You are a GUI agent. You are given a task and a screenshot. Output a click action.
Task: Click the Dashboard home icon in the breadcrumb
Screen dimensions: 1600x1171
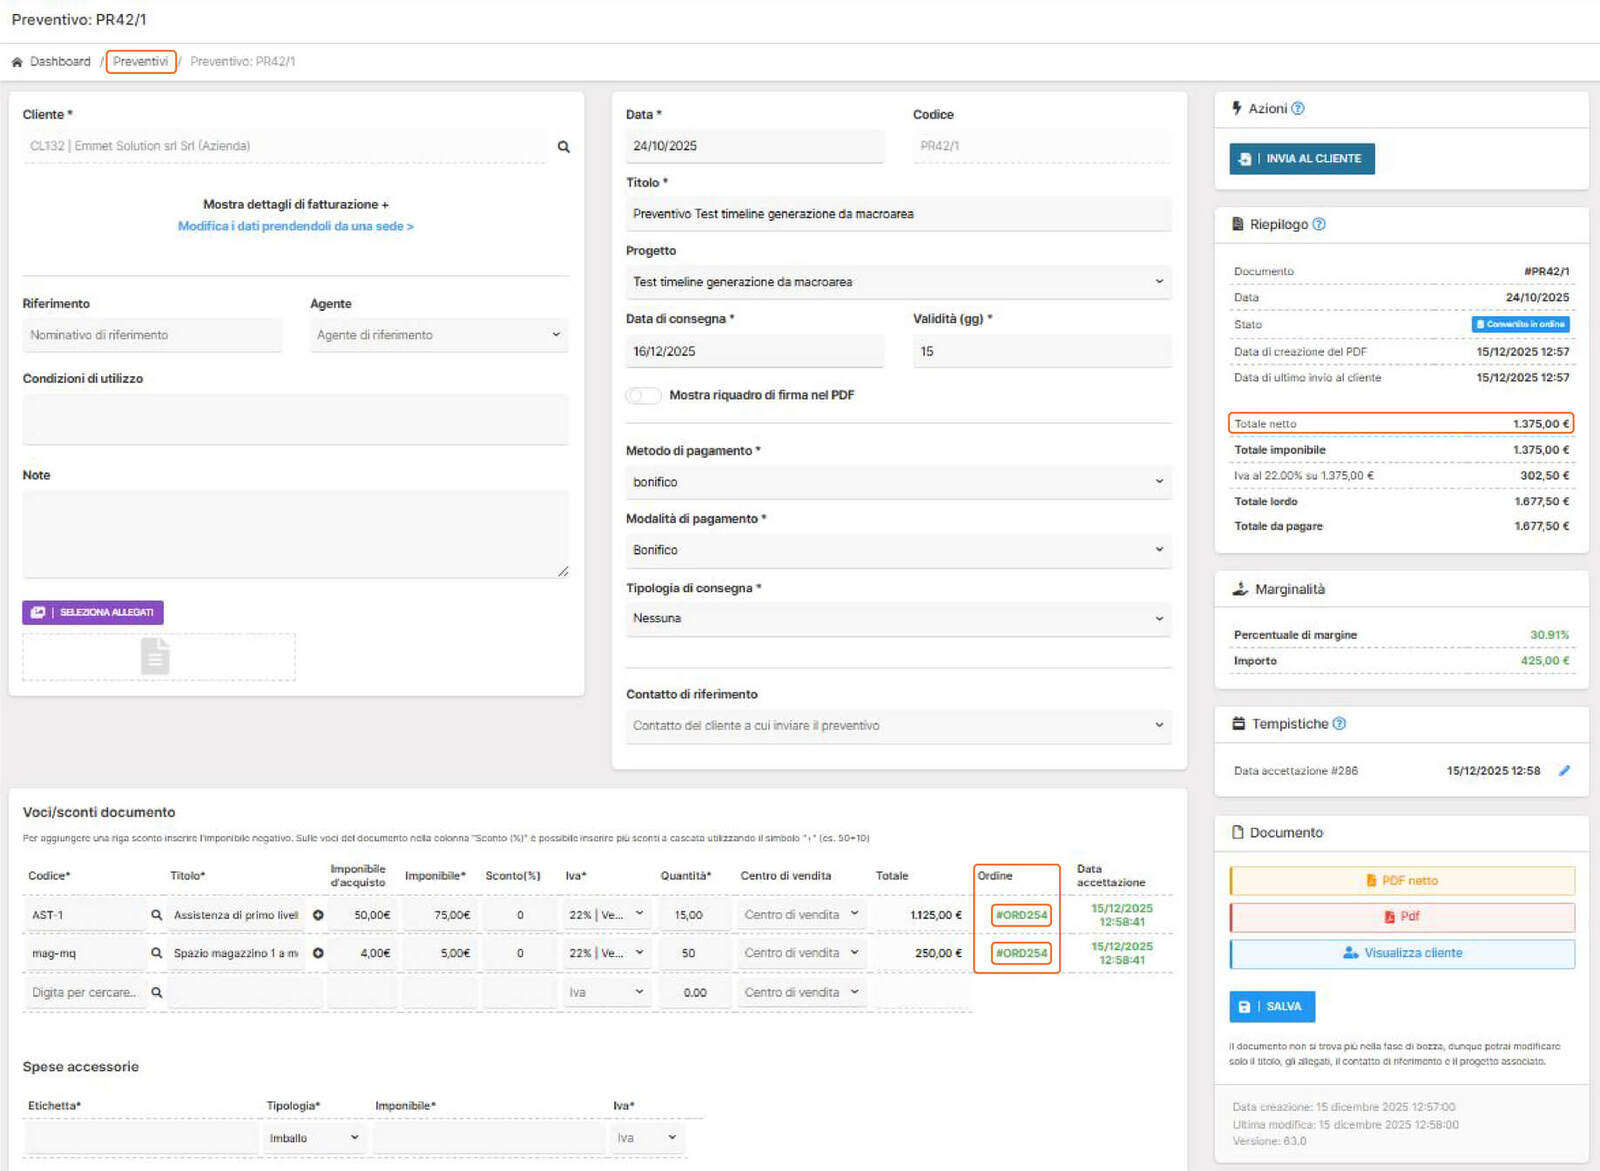(x=17, y=62)
